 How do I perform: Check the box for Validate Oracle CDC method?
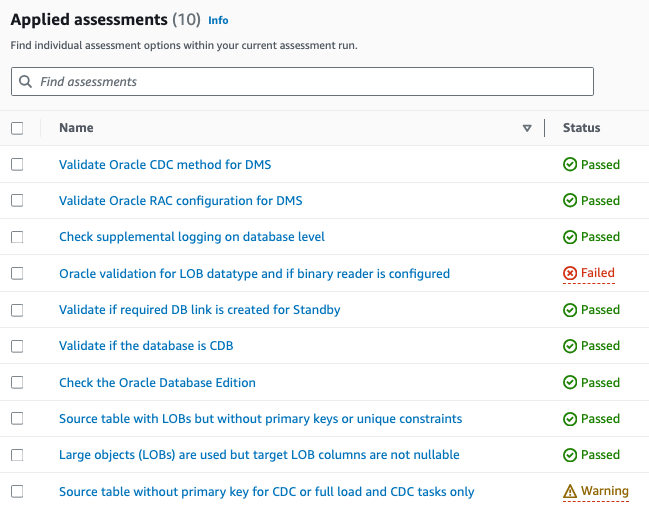tap(17, 164)
